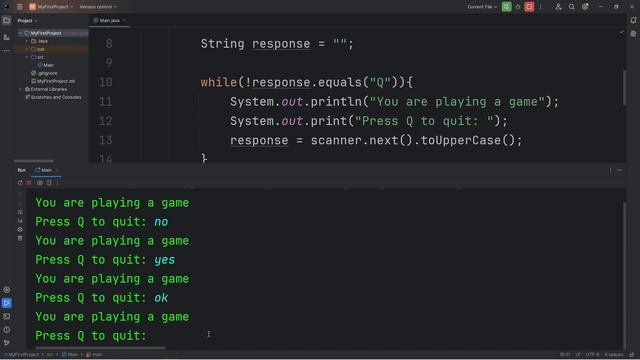
Task: Click the editor vertical scrollbar
Action: click(624, 88)
